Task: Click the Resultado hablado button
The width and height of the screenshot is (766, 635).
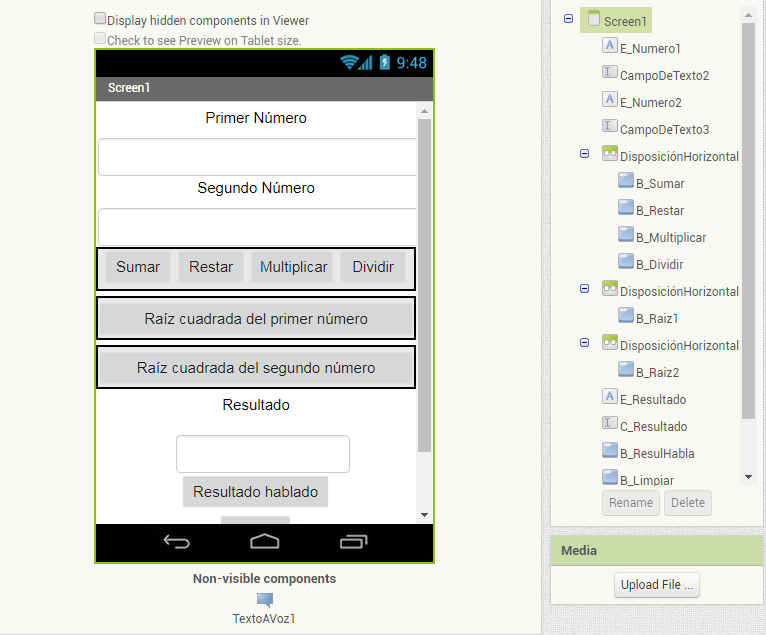Action: (x=255, y=491)
